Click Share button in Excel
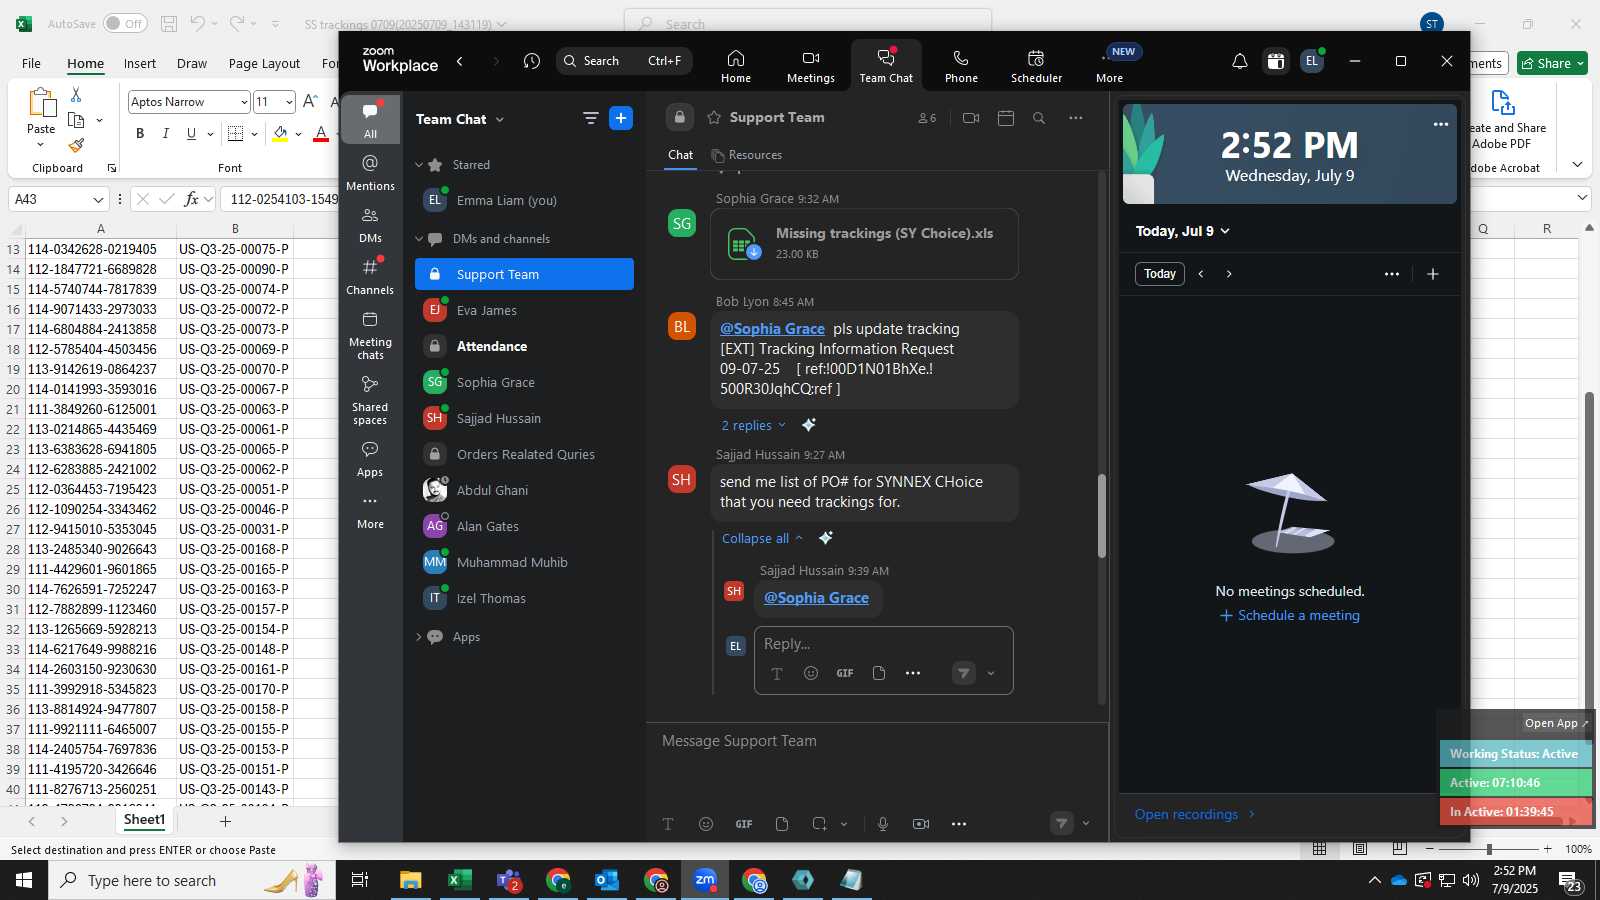 coord(1552,63)
